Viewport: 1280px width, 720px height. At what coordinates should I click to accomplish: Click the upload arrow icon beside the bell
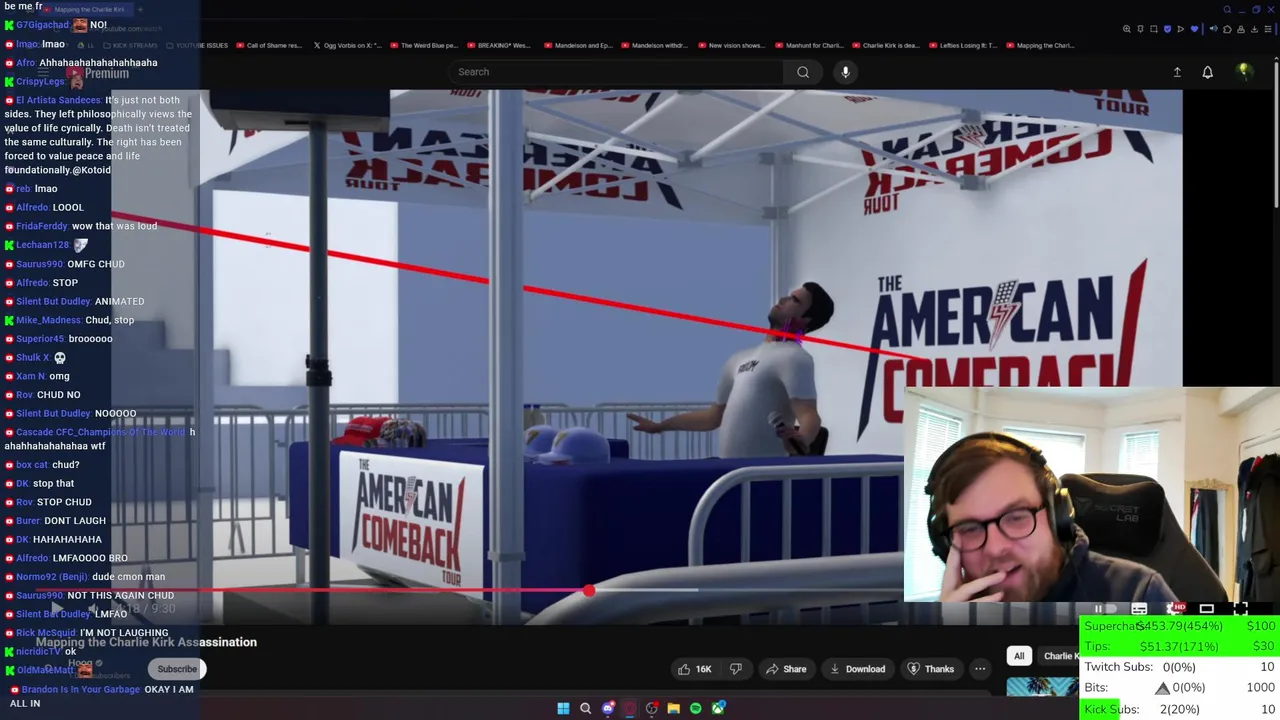click(1177, 72)
